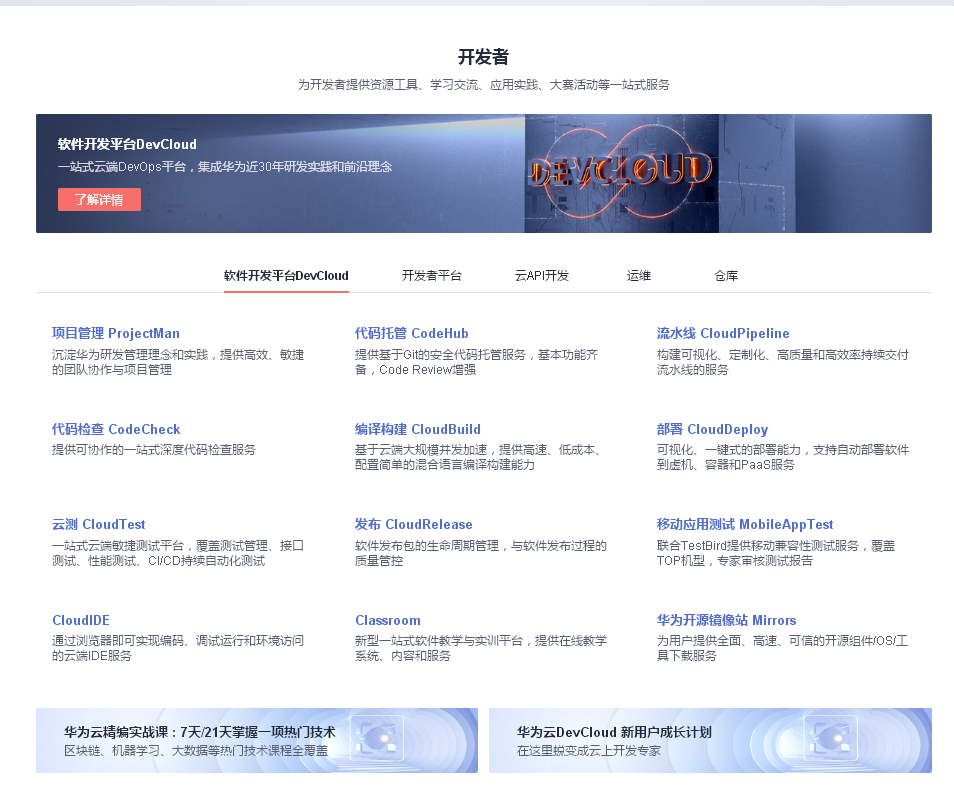This screenshot has height=802, width=954.
Task: Click the 华为云精编实战课 promotional banner
Action: (257, 741)
